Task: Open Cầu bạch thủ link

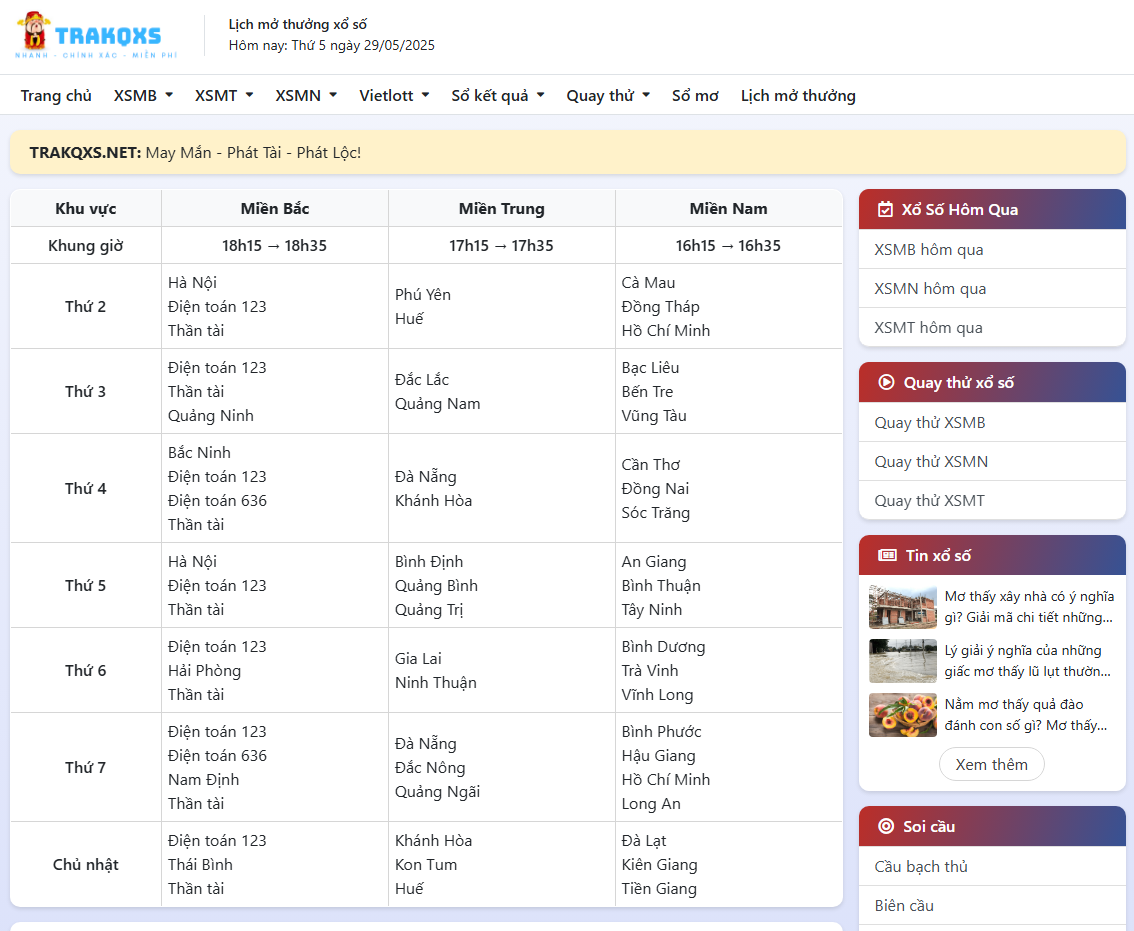Action: click(921, 866)
